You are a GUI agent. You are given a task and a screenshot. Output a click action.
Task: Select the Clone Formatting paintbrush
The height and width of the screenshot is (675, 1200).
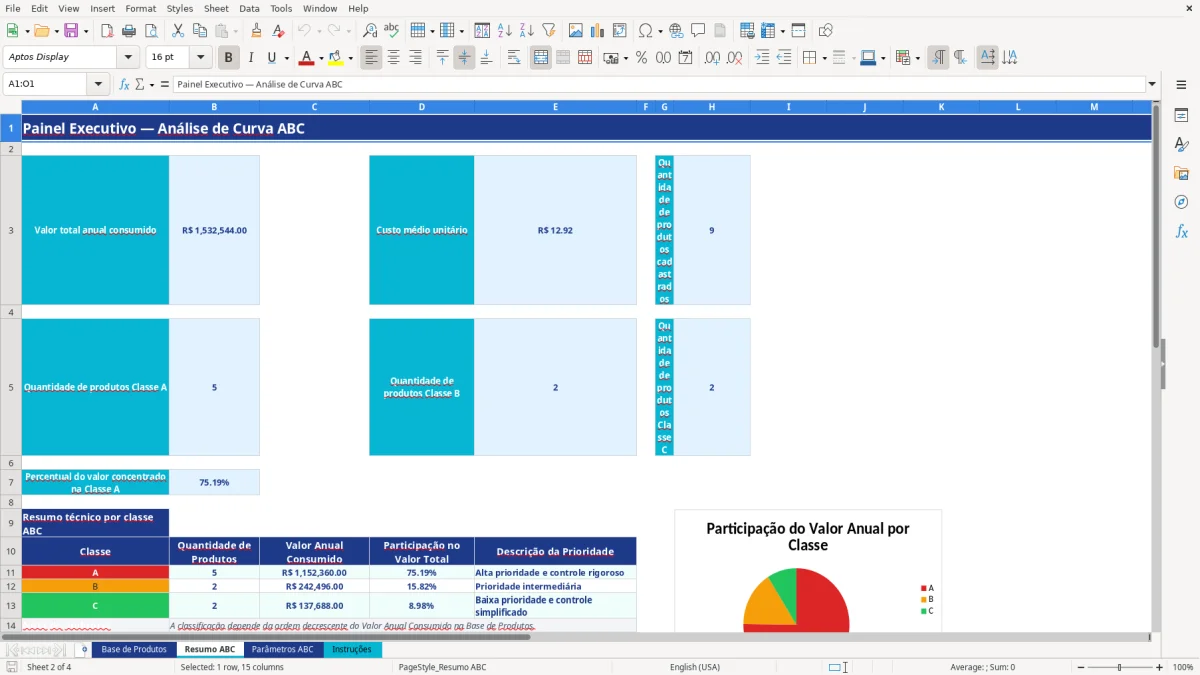coord(256,31)
